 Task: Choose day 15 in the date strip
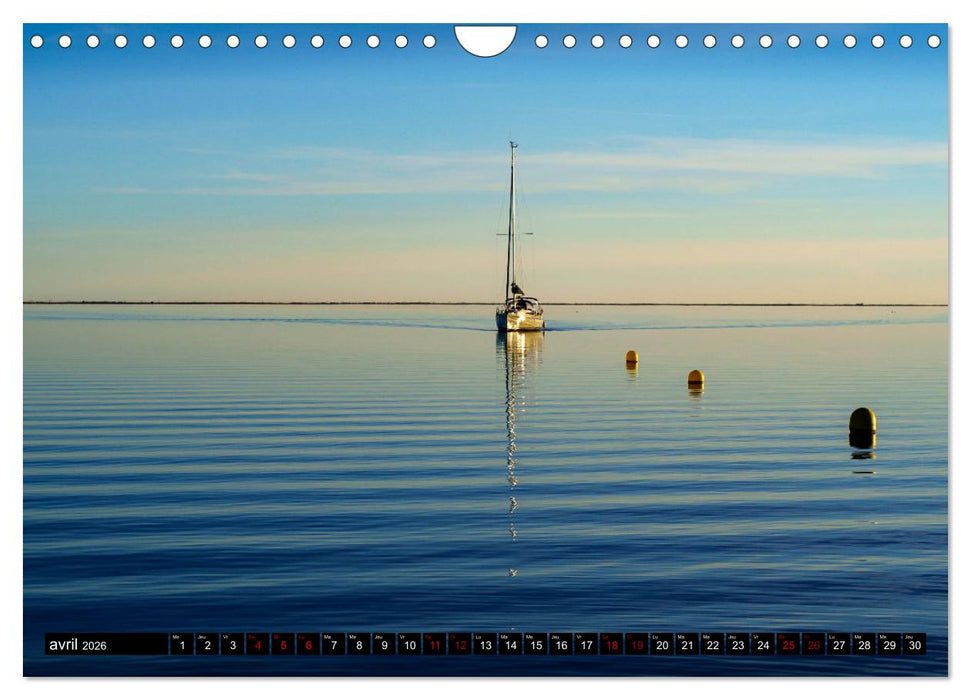click(536, 646)
